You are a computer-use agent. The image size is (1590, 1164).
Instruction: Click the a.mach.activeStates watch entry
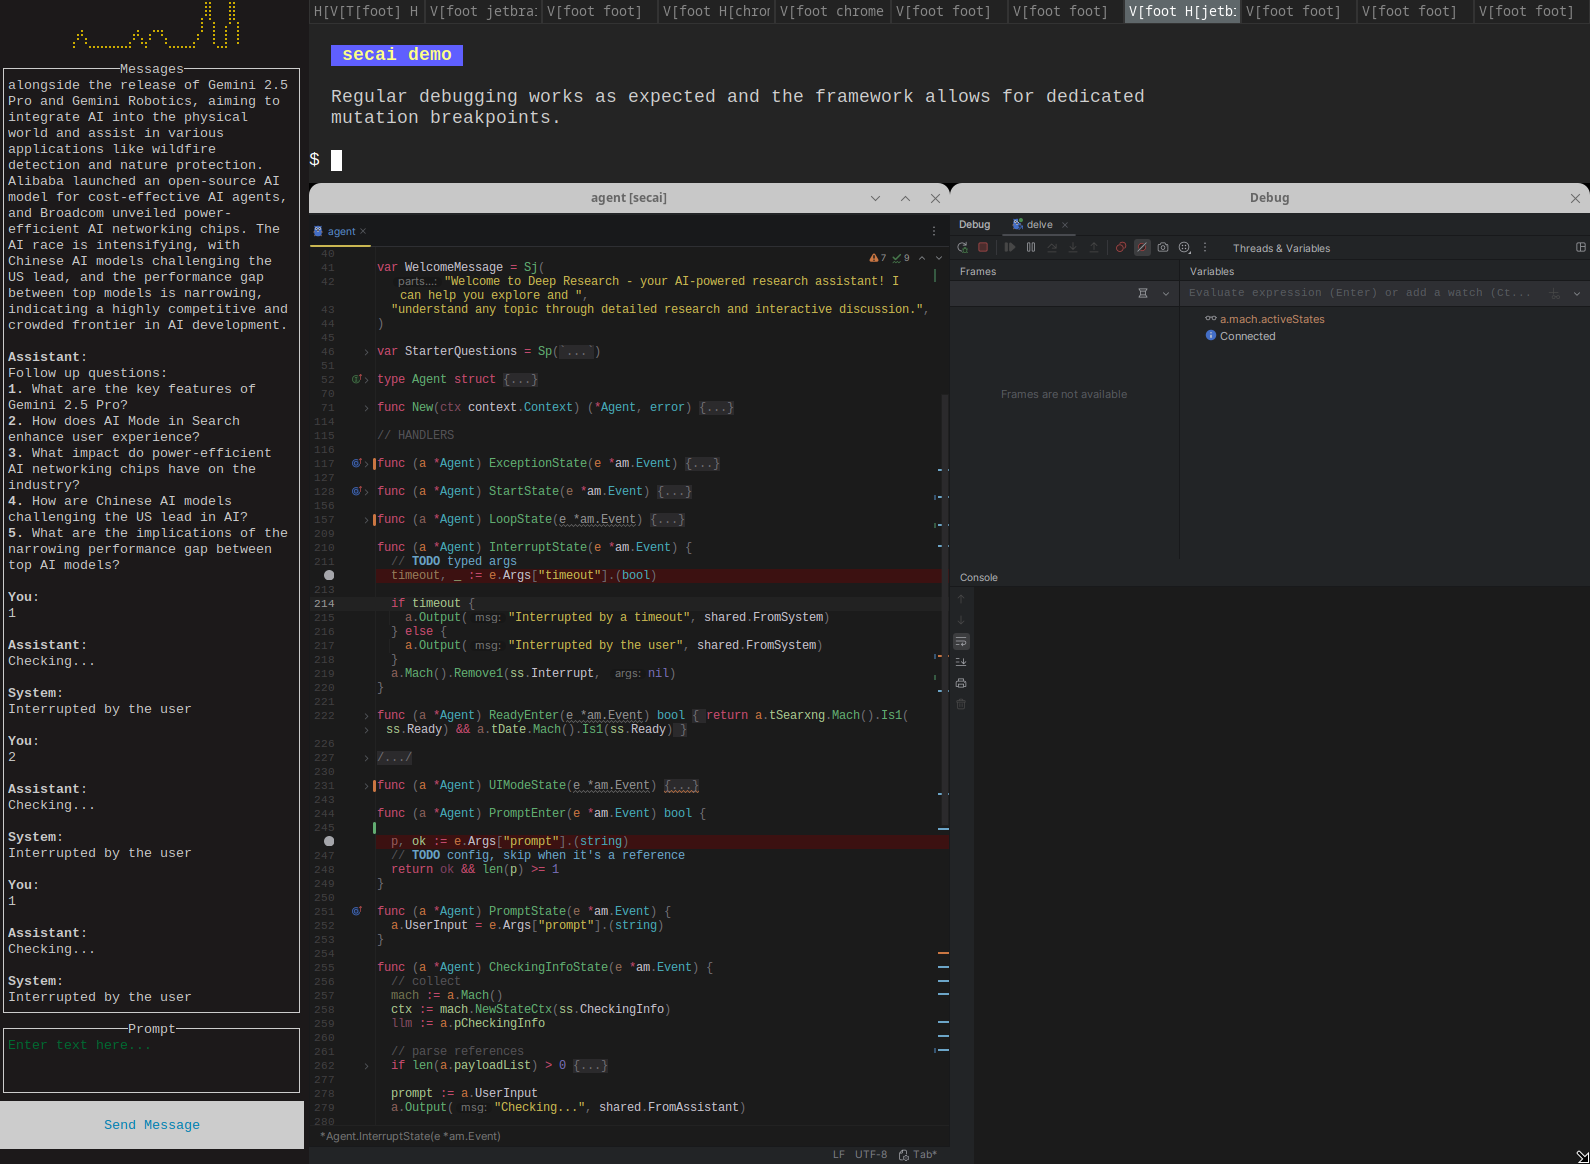(1271, 320)
